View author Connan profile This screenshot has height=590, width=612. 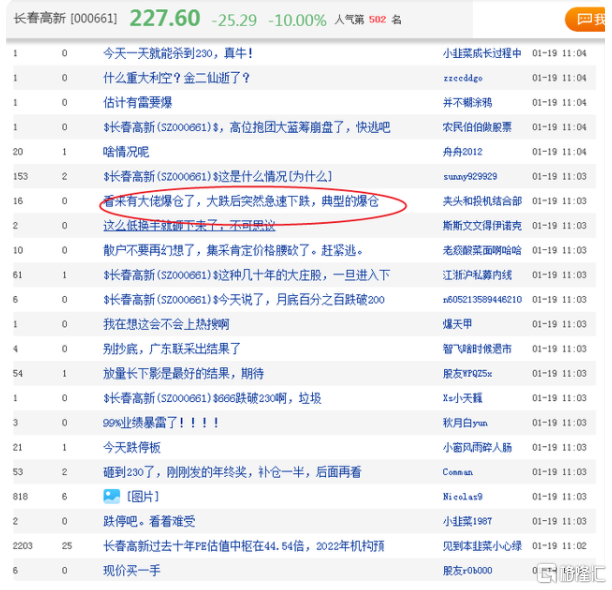pos(457,472)
